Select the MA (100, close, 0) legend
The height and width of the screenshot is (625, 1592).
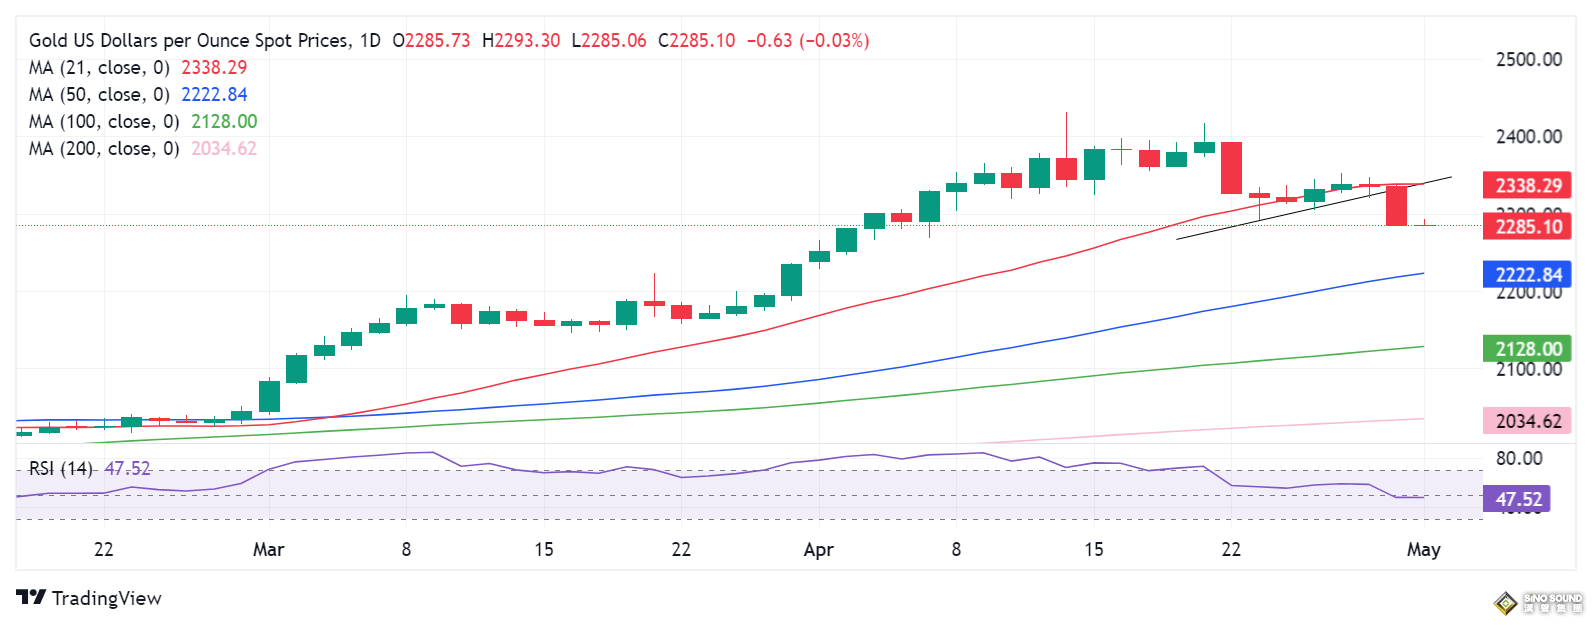(104, 122)
